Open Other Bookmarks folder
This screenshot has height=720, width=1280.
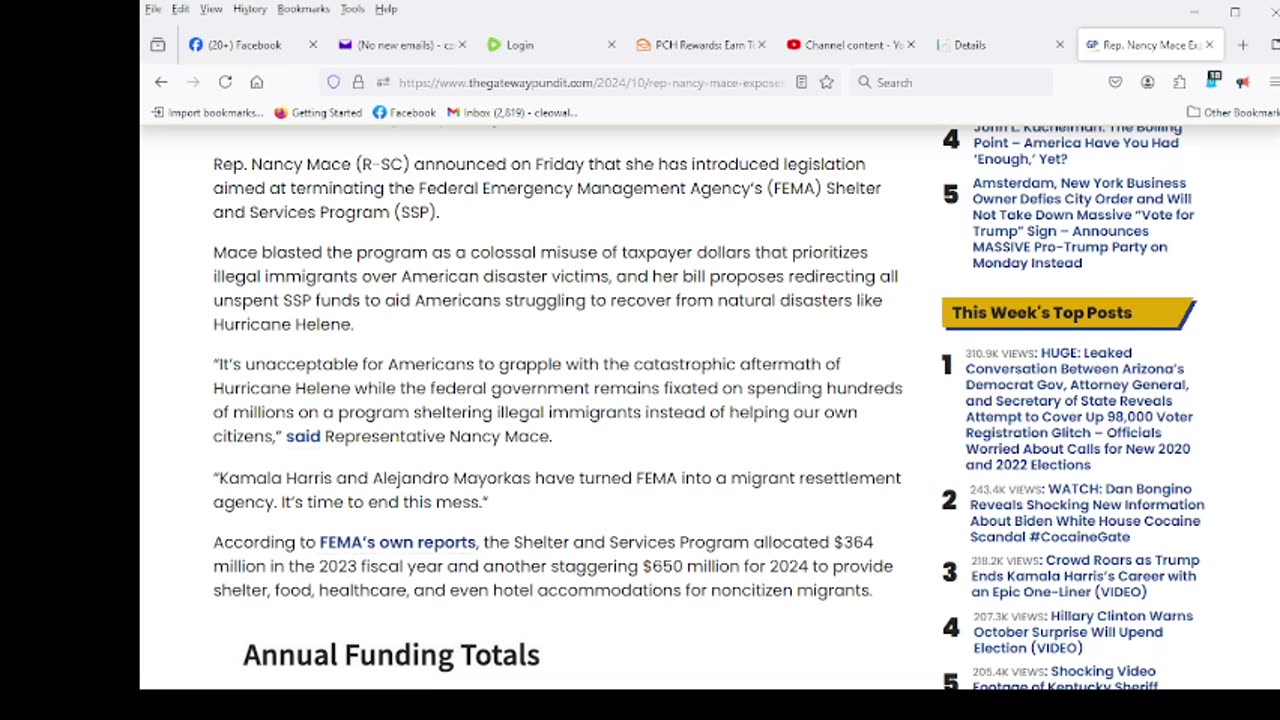click(1233, 113)
